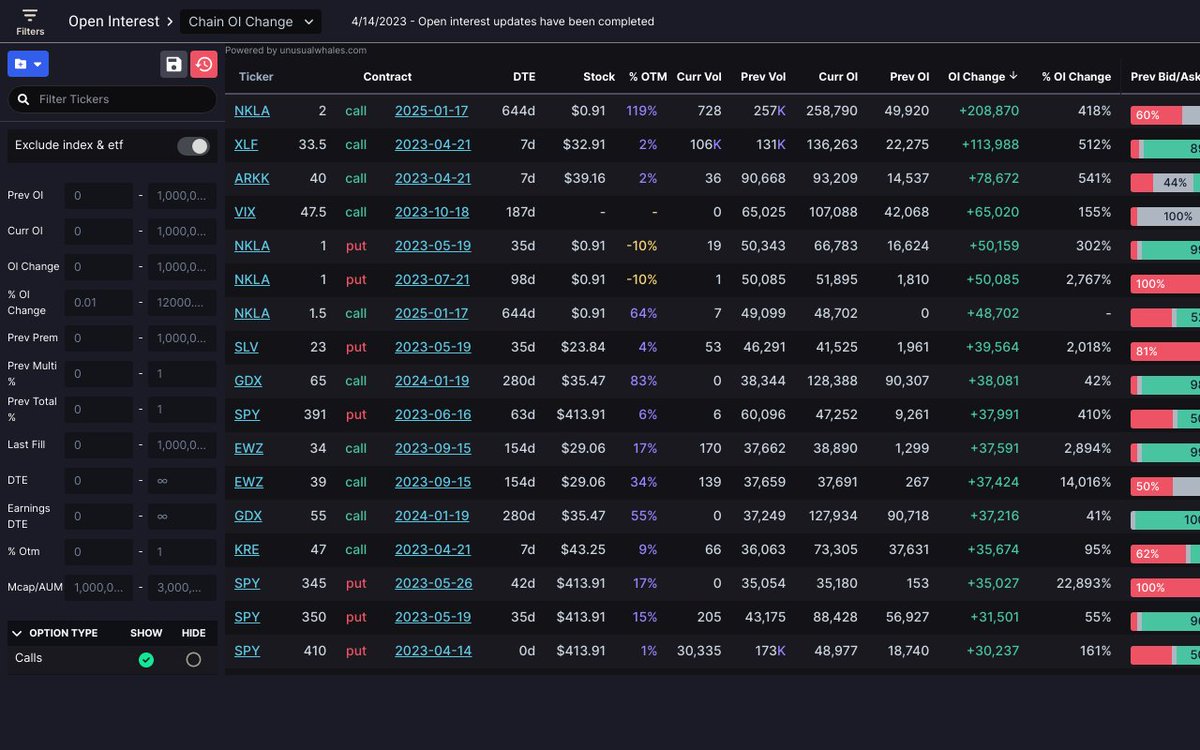Click the Prev Prem minimum field
The image size is (1200, 750).
pos(99,338)
